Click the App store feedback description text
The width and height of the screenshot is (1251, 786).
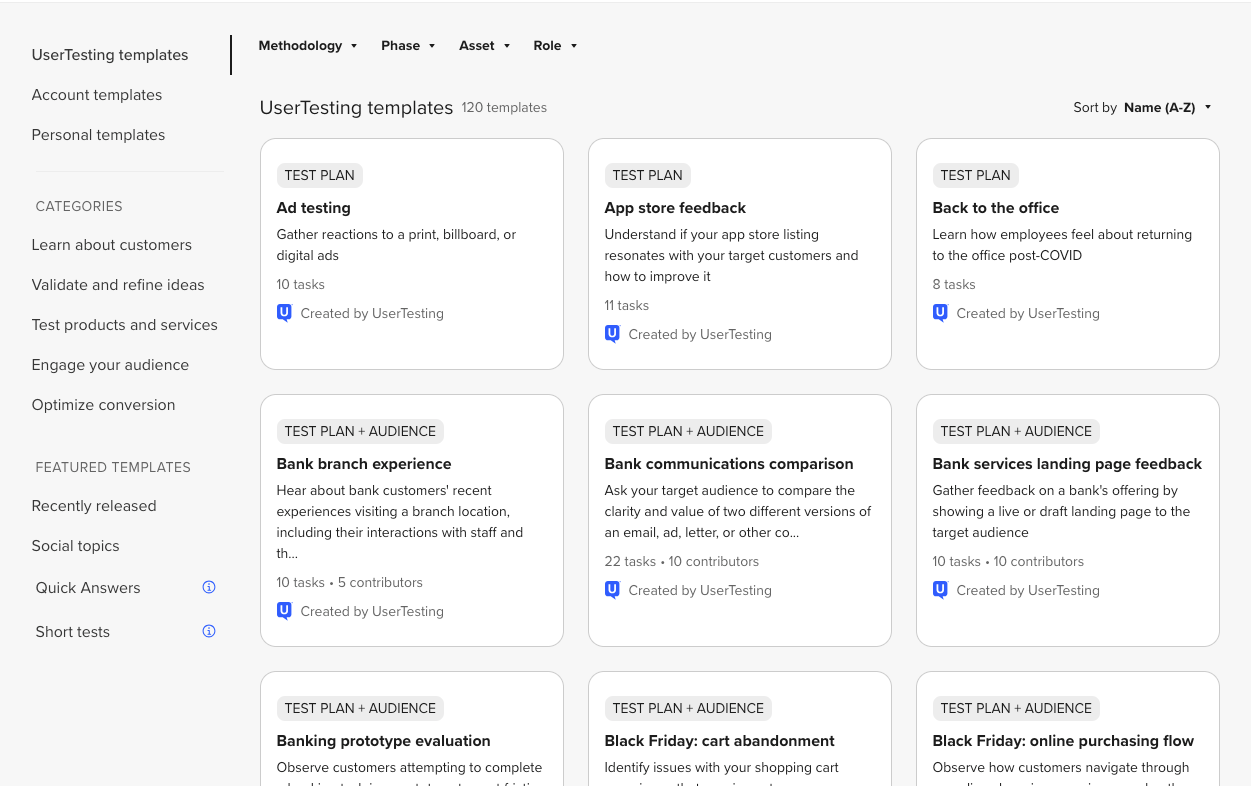coord(731,255)
